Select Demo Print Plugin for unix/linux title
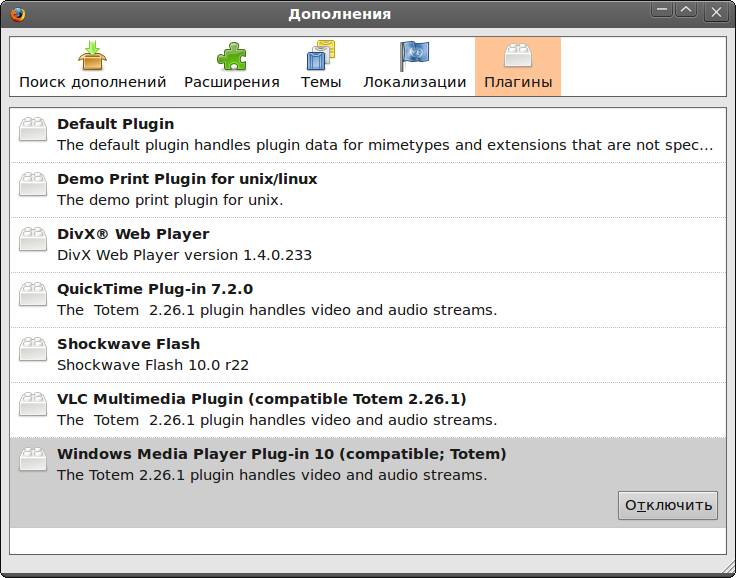The width and height of the screenshot is (736, 578). [x=187, y=179]
